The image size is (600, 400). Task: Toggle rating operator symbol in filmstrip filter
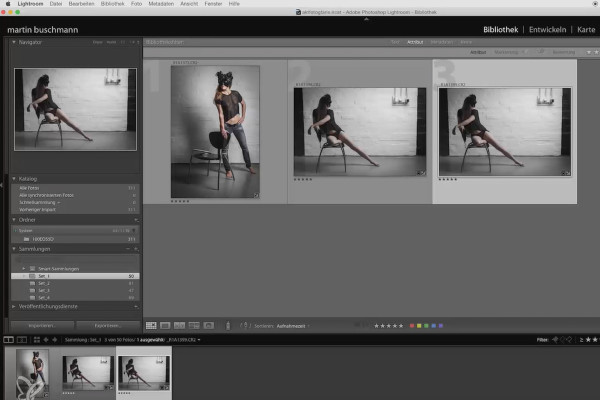pyautogui.click(x=581, y=340)
